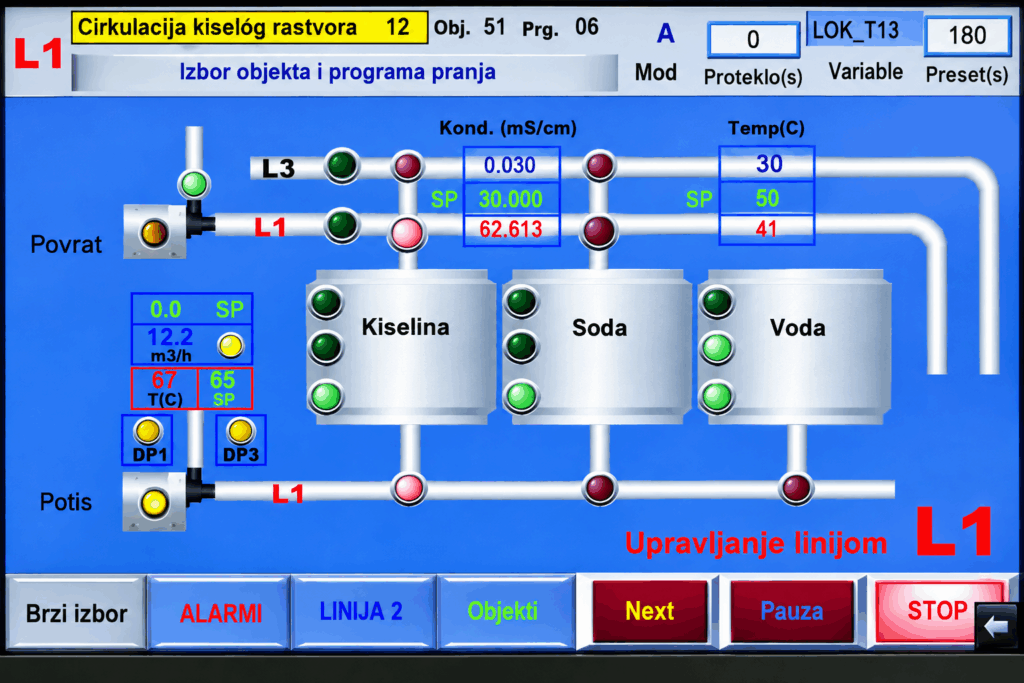
Task: Click the dark green lamp on the L1 return line
Action: pos(342,226)
